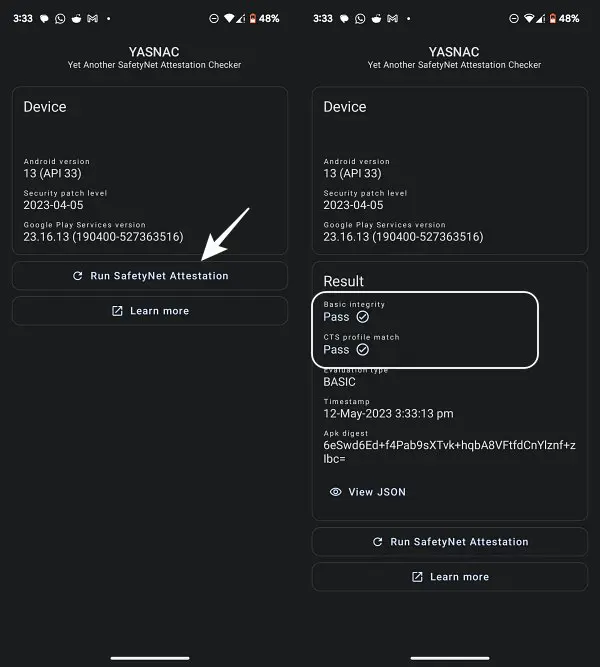
Task: Tap the CTS profile match pass checkmark
Action: (x=363, y=350)
